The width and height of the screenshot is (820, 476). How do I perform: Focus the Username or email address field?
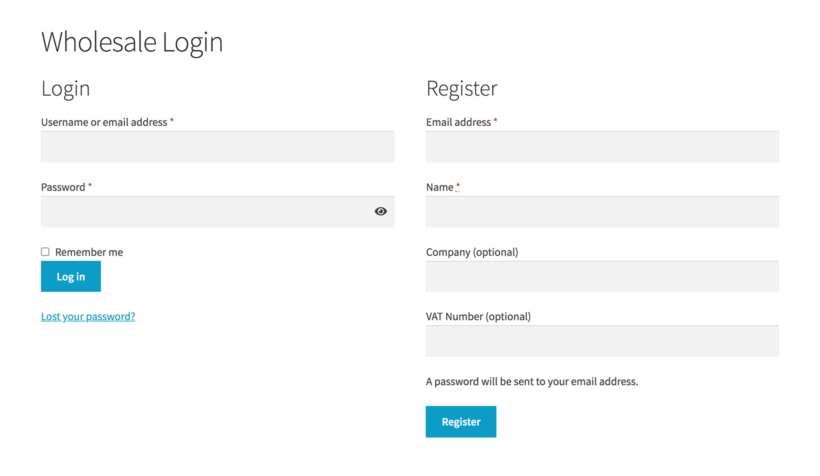218,146
